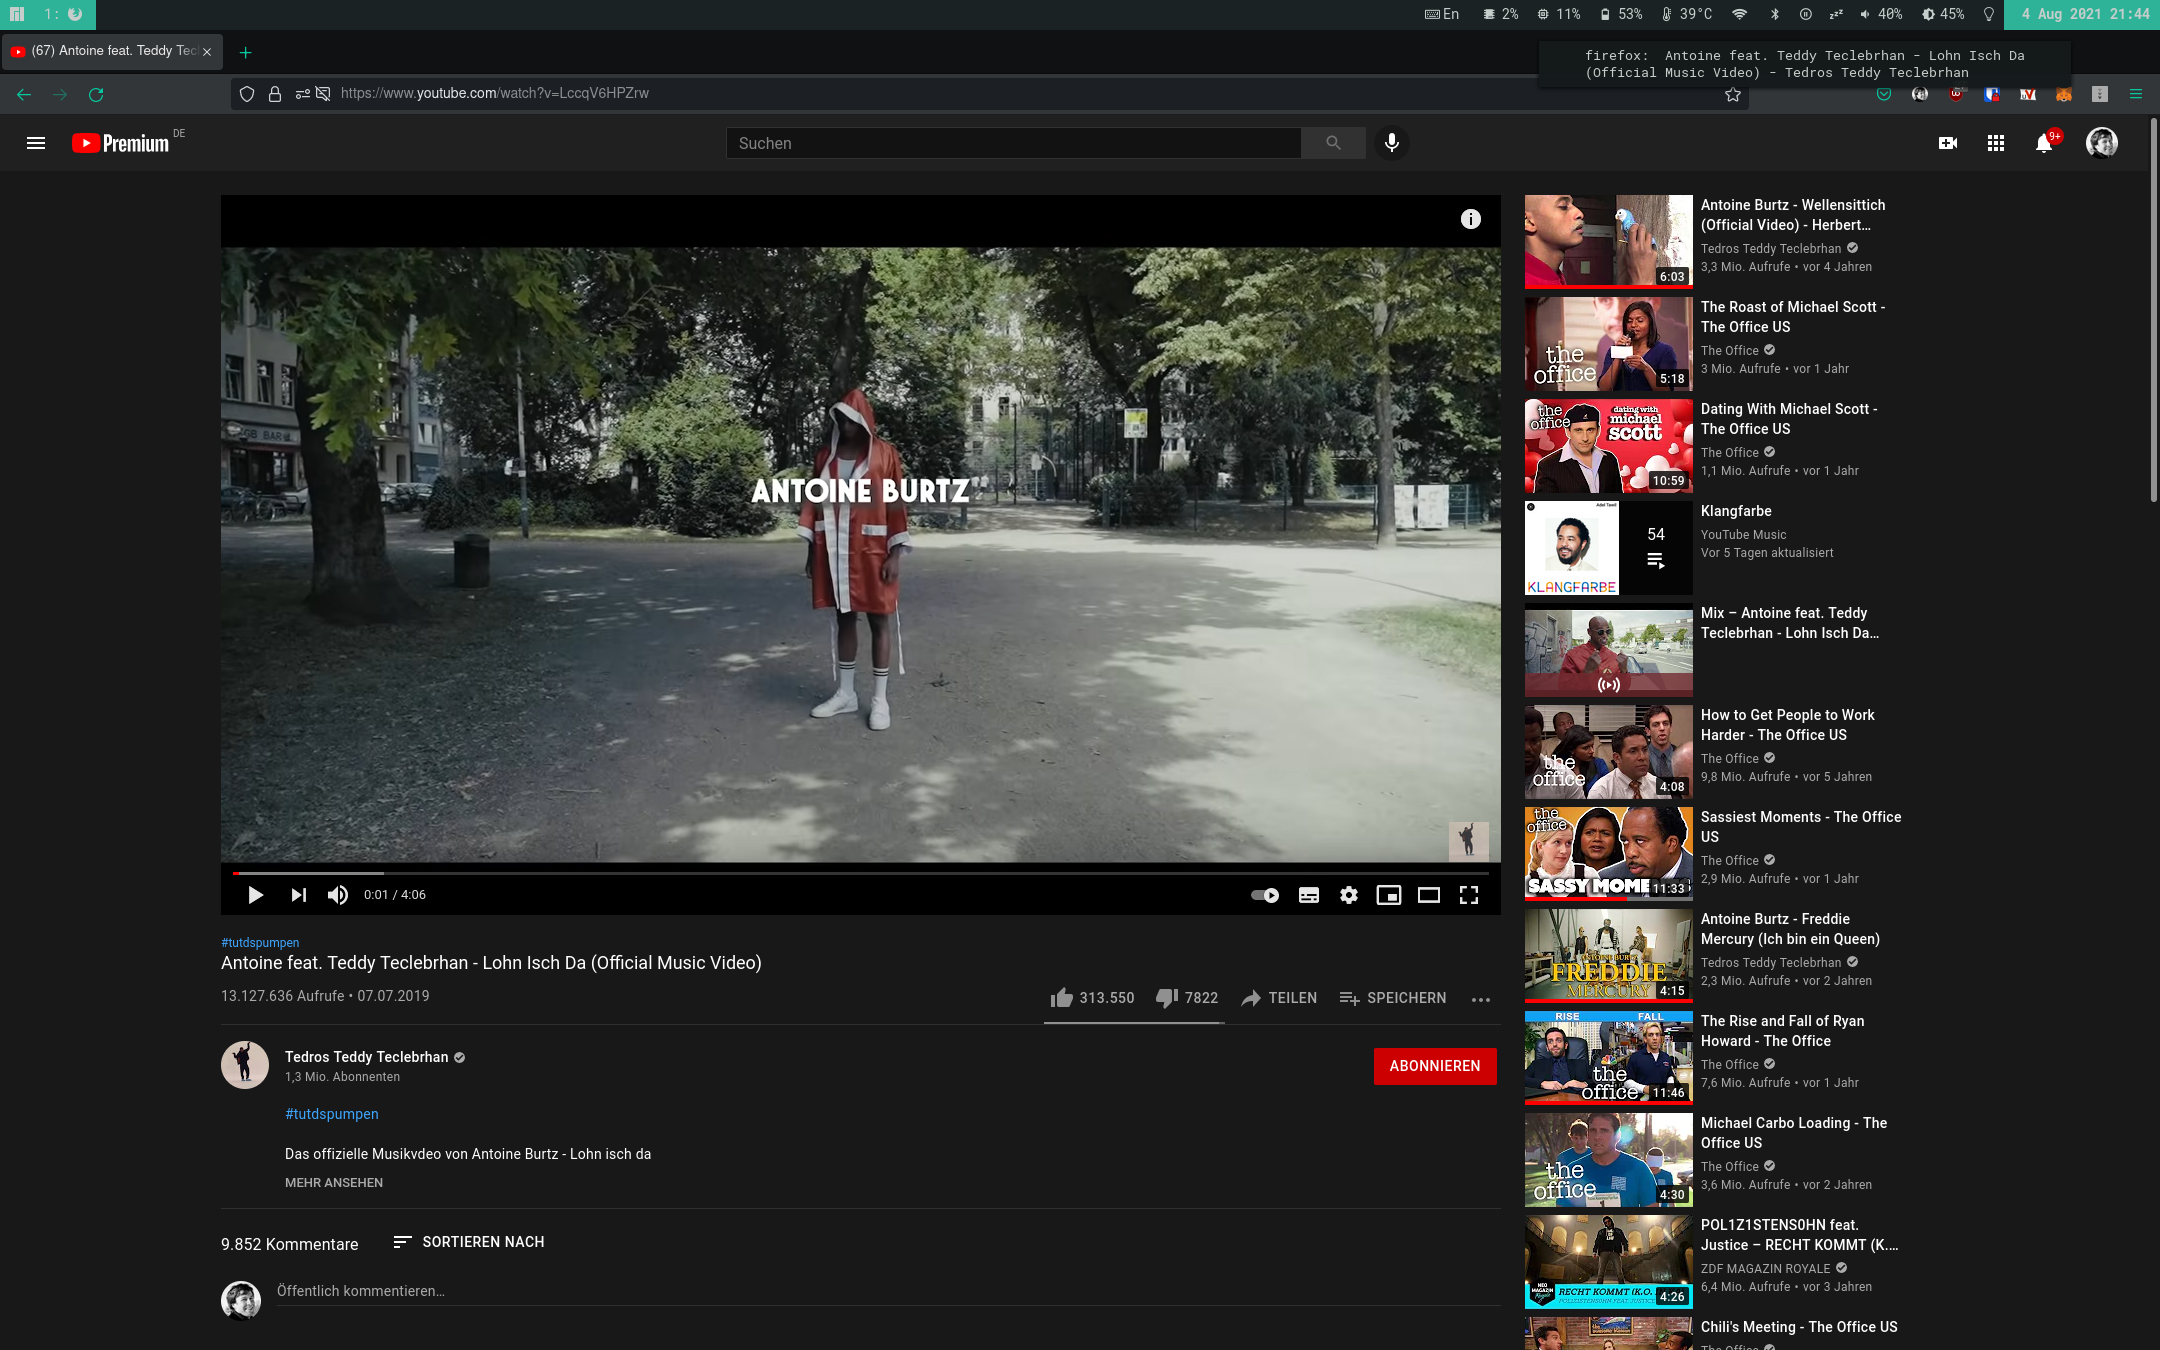Open the account avatar menu

2101,143
